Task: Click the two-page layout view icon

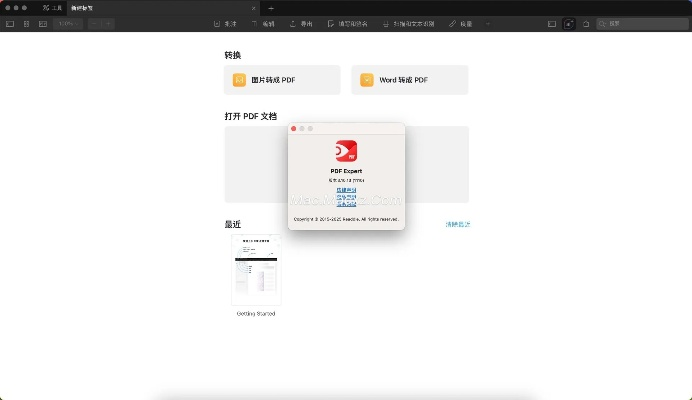Action: (x=42, y=23)
